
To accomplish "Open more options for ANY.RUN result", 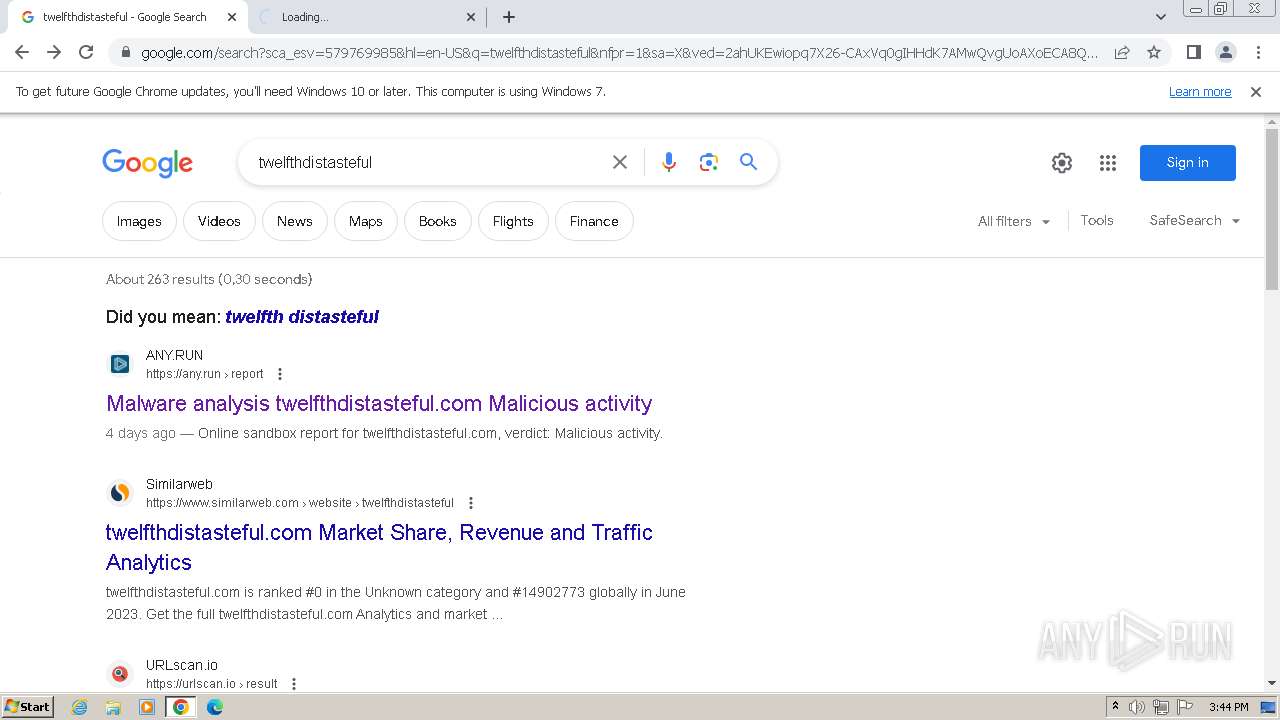I will tap(280, 374).
